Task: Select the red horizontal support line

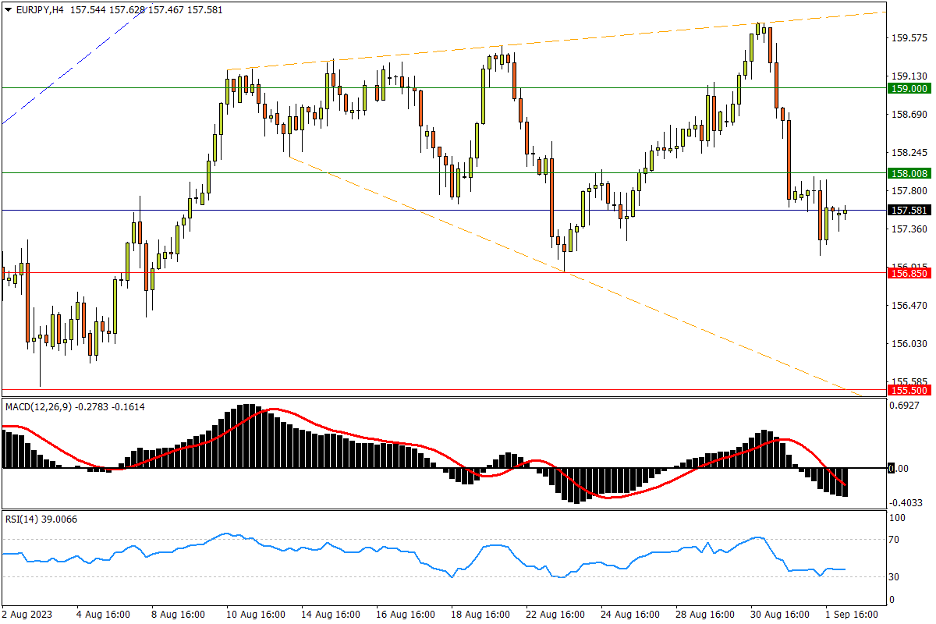Action: (400, 272)
